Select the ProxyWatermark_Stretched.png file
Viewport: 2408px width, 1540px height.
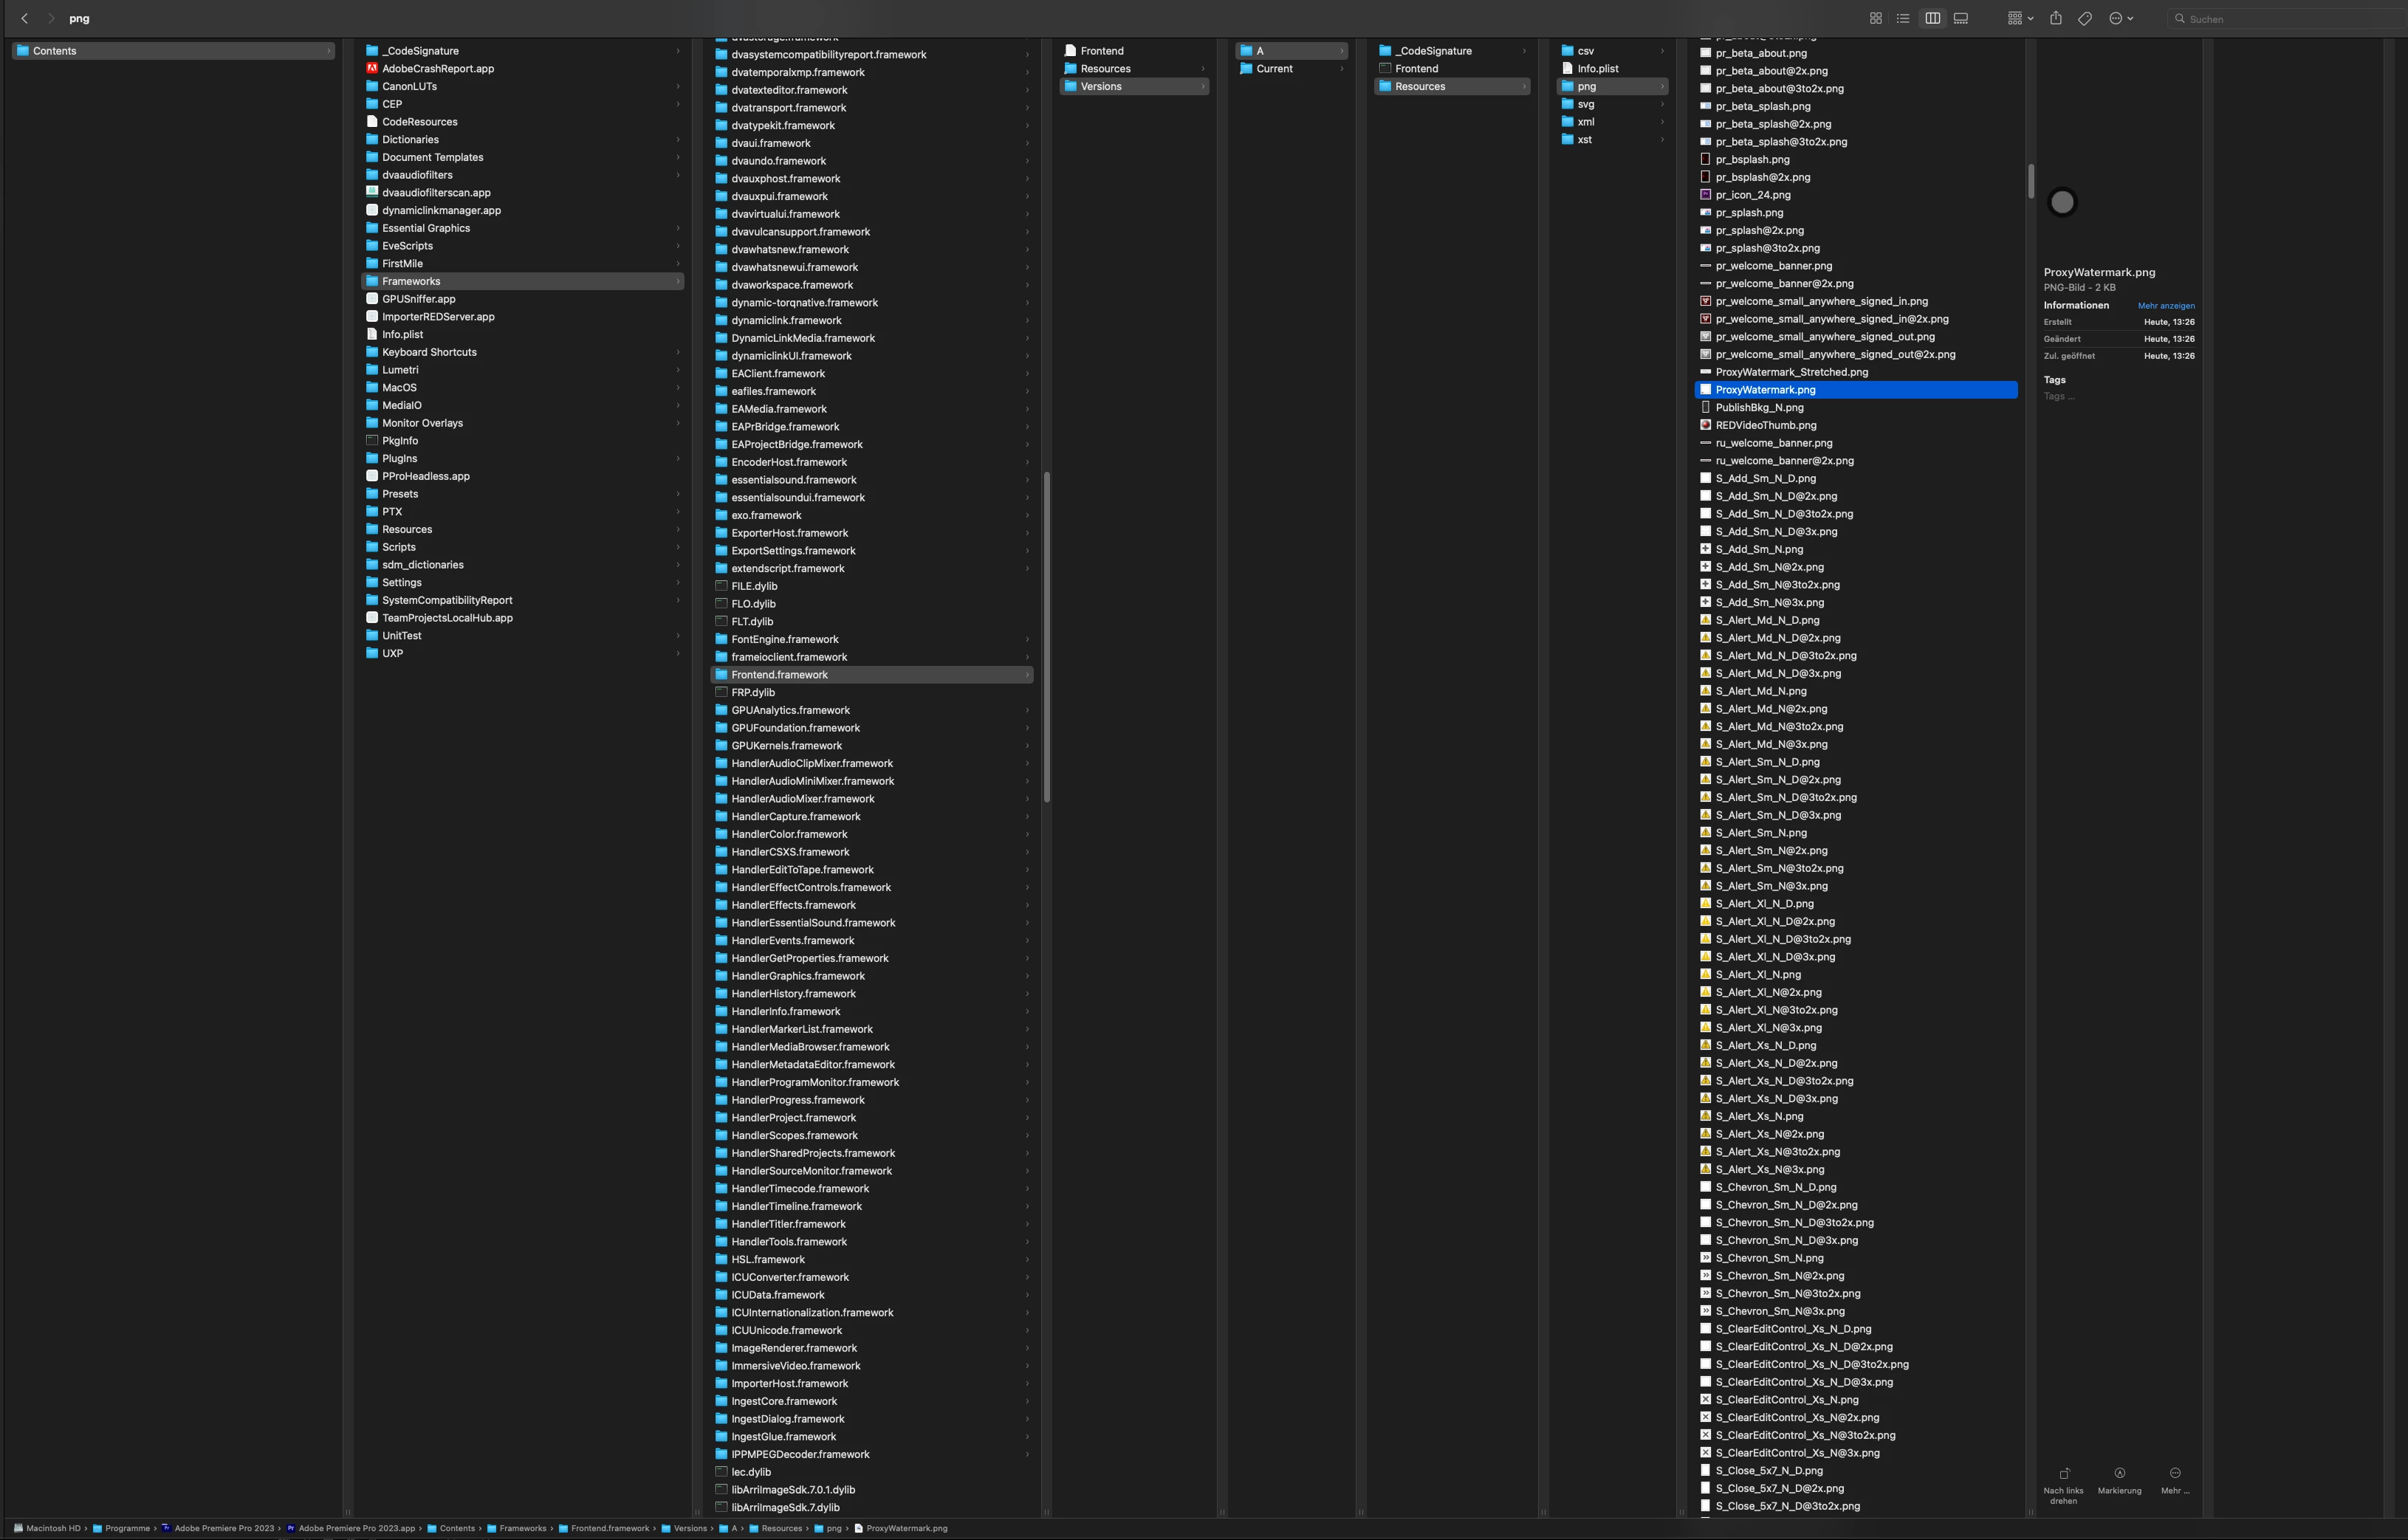[x=1791, y=372]
